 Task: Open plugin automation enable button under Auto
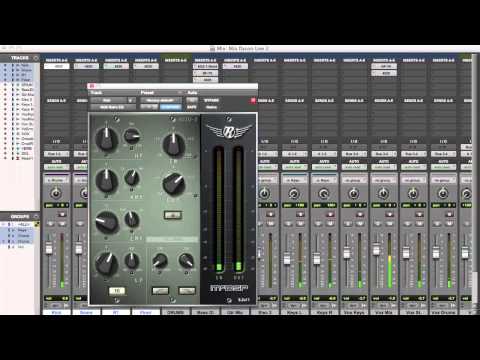coord(192,100)
